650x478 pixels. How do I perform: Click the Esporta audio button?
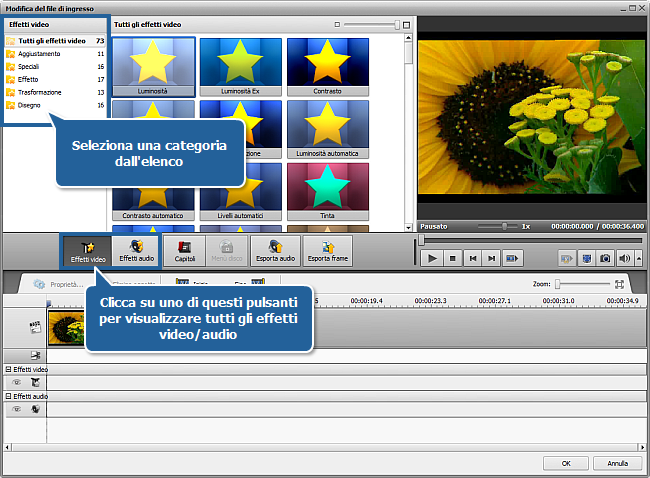point(275,252)
